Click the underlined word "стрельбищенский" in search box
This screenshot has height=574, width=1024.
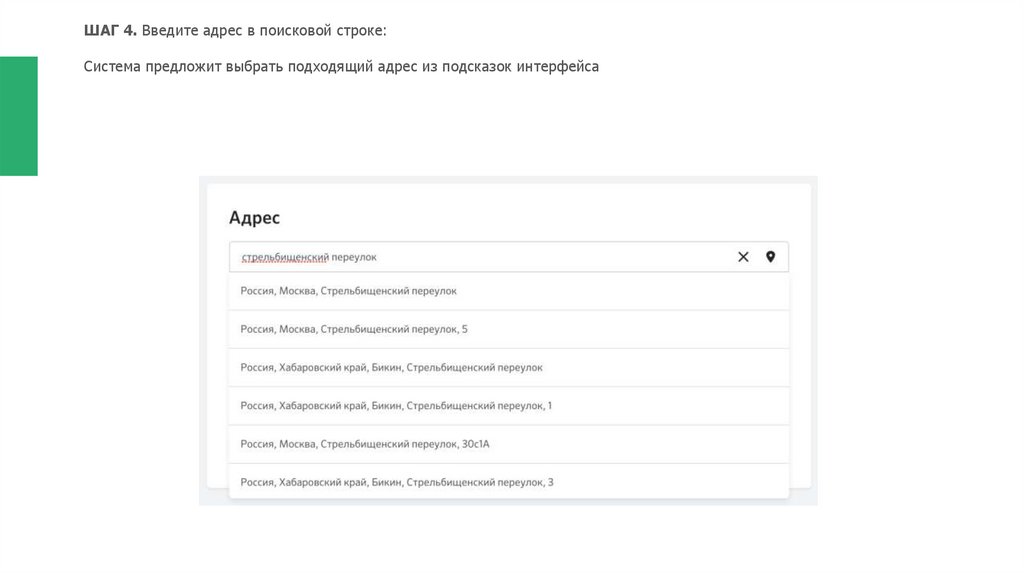point(285,257)
